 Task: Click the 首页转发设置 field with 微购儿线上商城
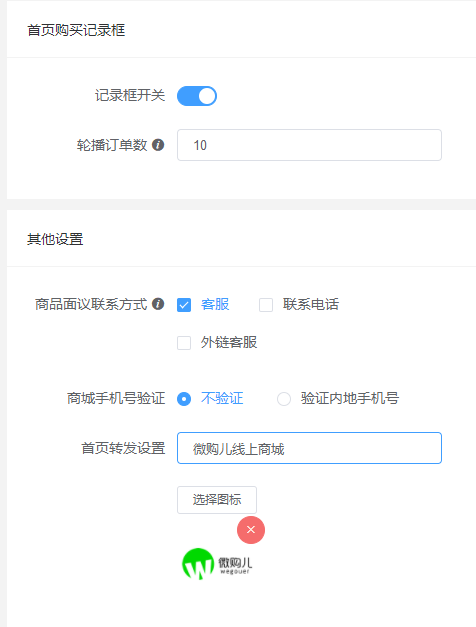[309, 448]
